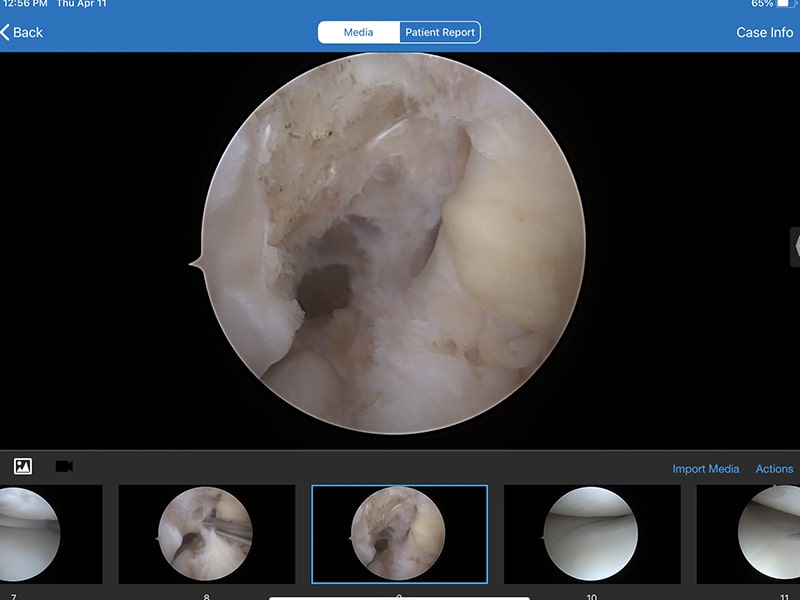The width and height of the screenshot is (800, 600).
Task: Open the Patient Report tab
Action: click(x=440, y=32)
